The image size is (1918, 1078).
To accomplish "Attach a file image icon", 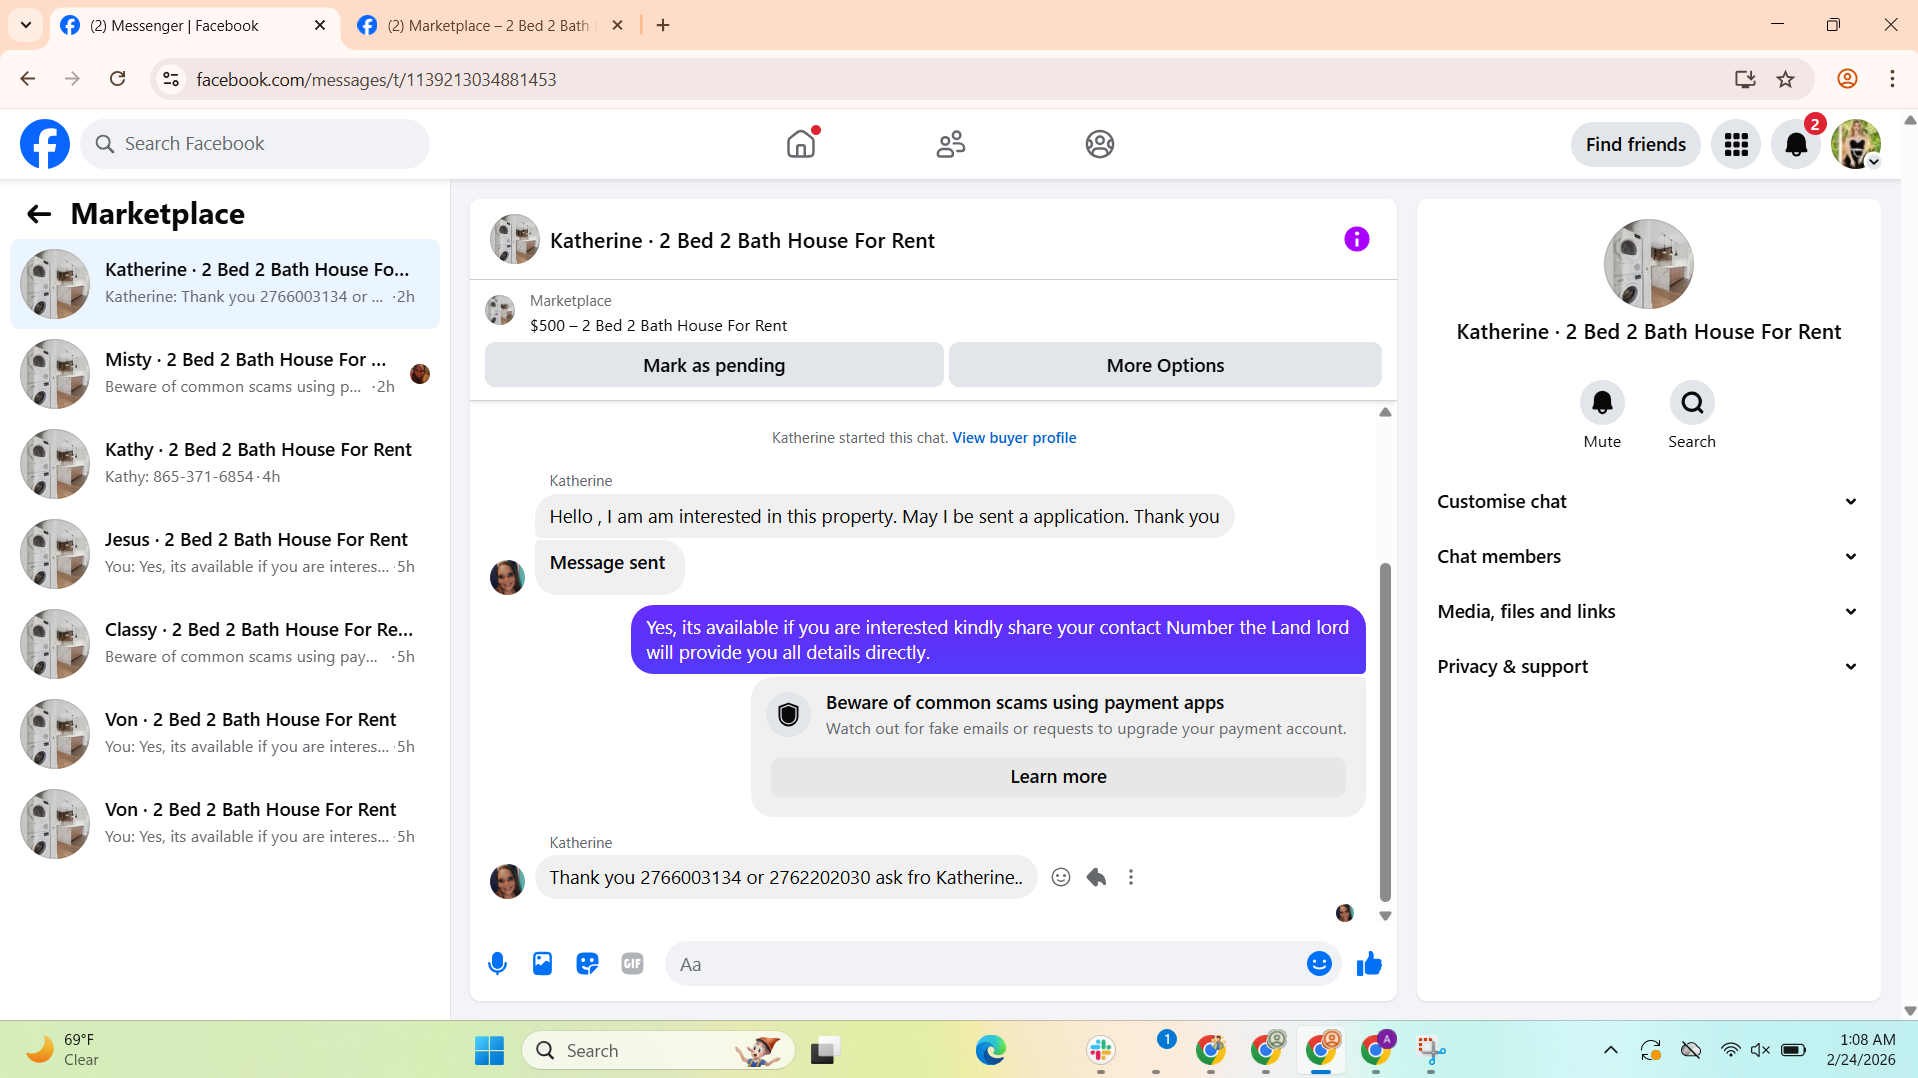I will [542, 964].
